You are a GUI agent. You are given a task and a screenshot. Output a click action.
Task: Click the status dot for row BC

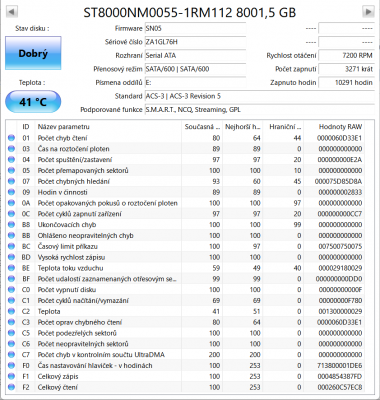coord(11,246)
